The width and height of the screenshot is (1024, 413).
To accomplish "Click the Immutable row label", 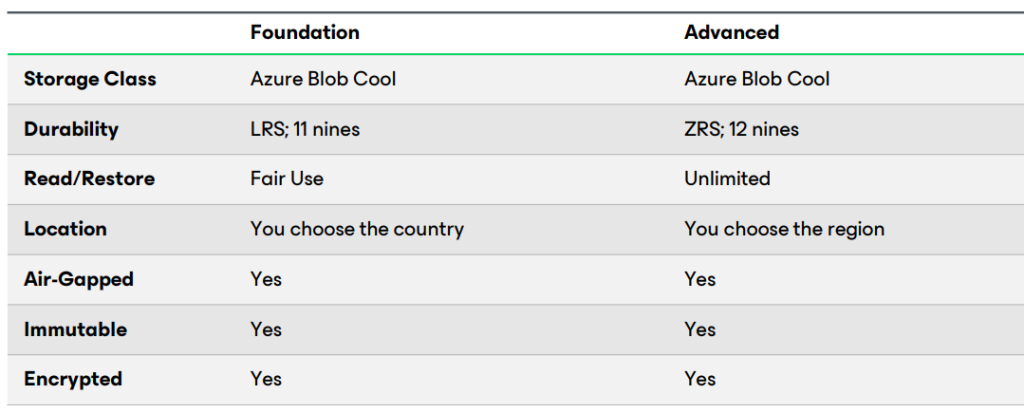I will tap(76, 329).
